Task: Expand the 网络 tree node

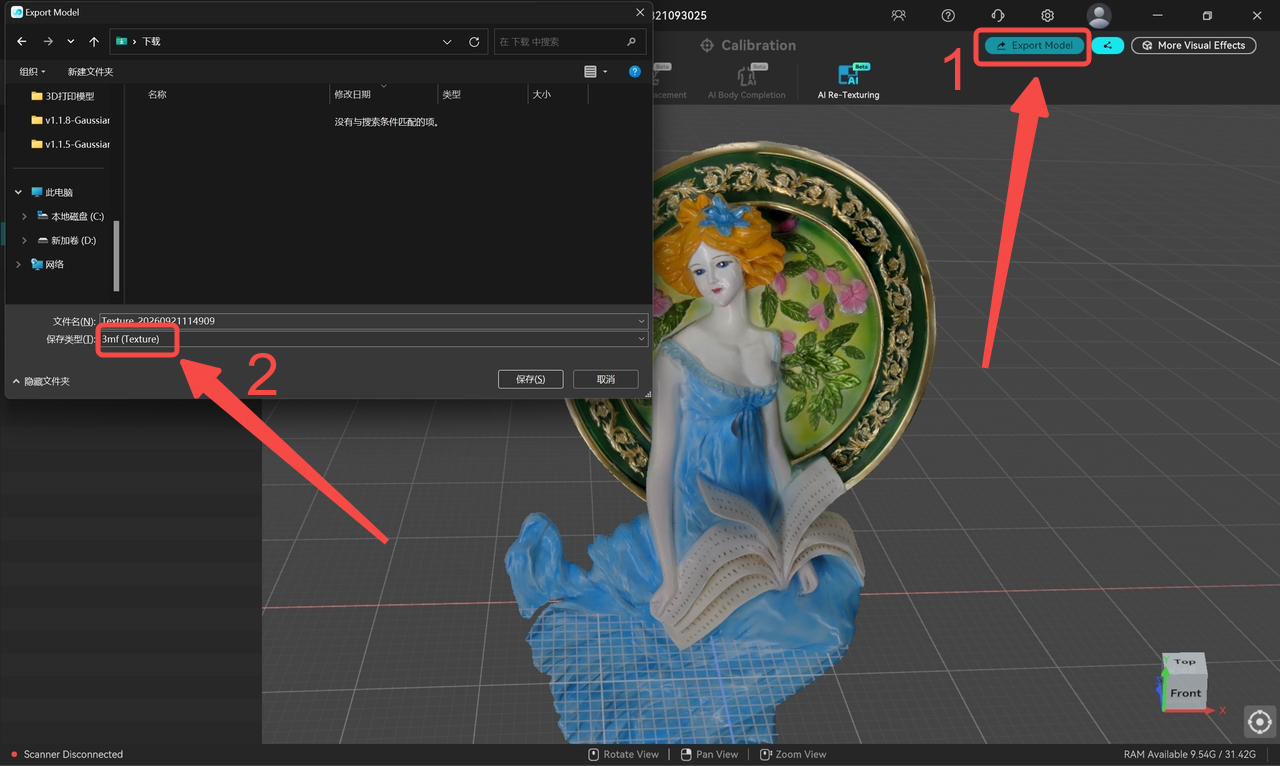Action: (18, 264)
